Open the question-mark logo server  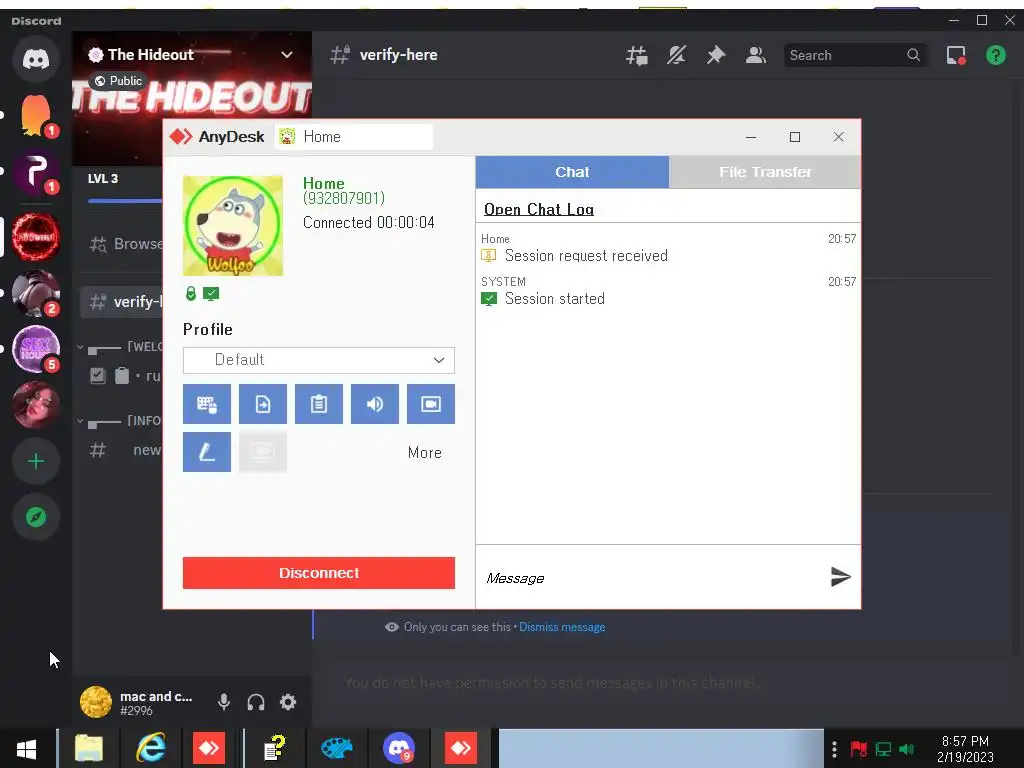[x=36, y=172]
